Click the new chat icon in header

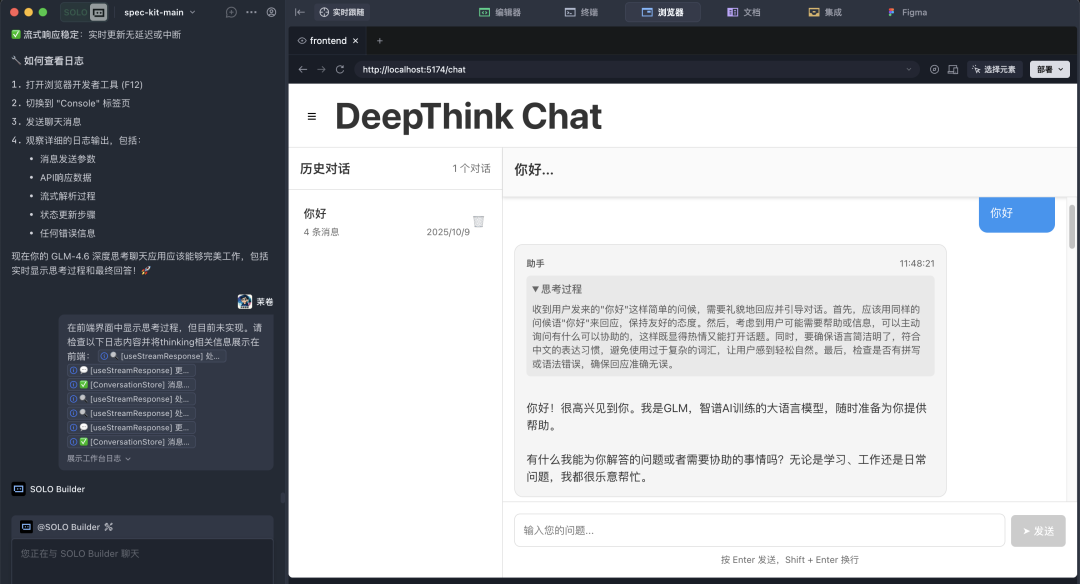coord(231,12)
